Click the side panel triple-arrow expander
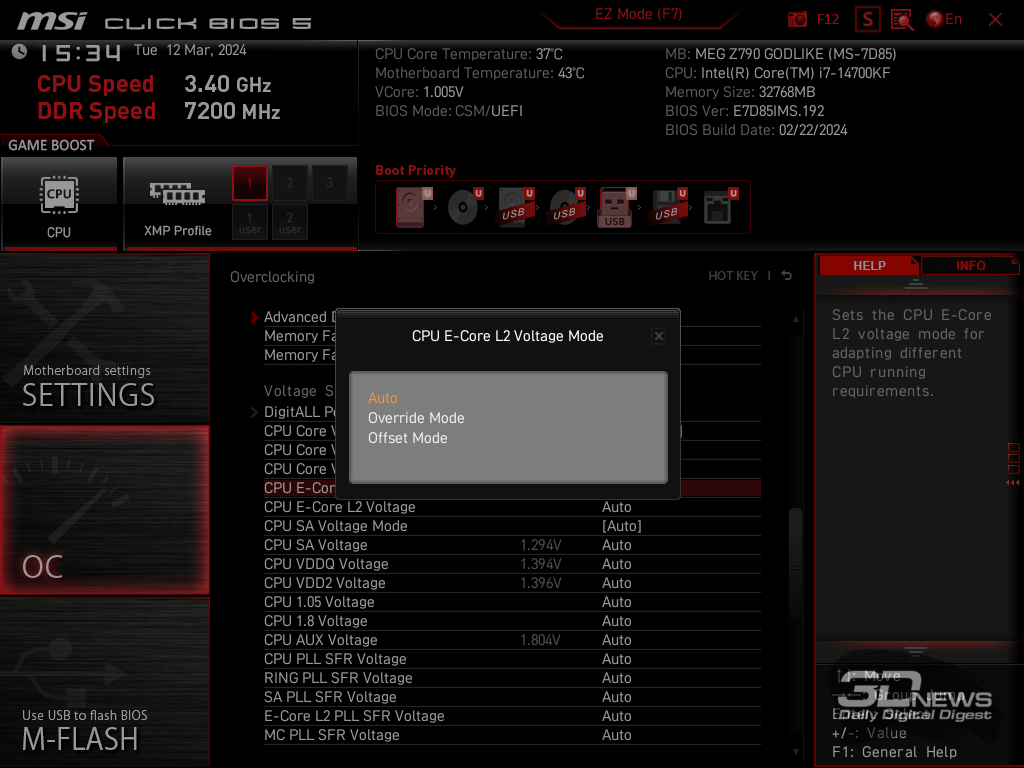The height and width of the screenshot is (768, 1024). tap(1013, 483)
